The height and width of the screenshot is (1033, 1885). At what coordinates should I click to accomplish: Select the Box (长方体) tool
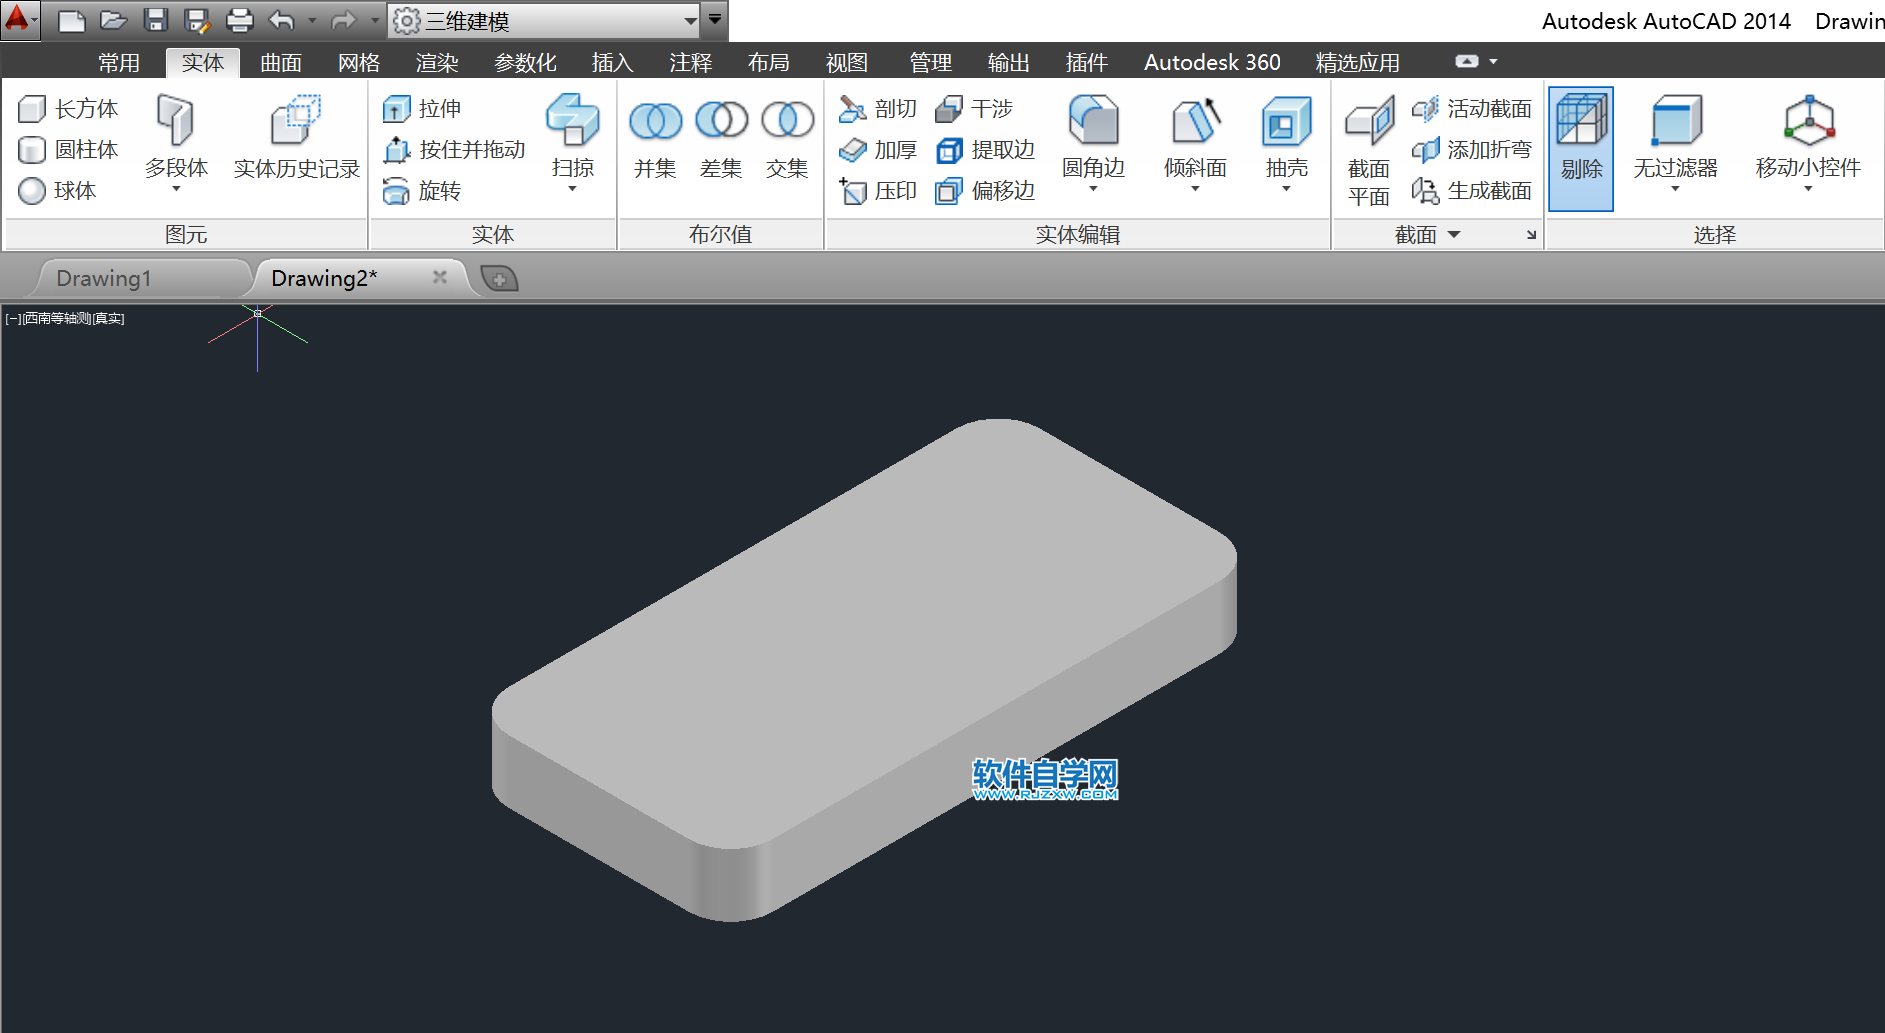click(x=68, y=108)
